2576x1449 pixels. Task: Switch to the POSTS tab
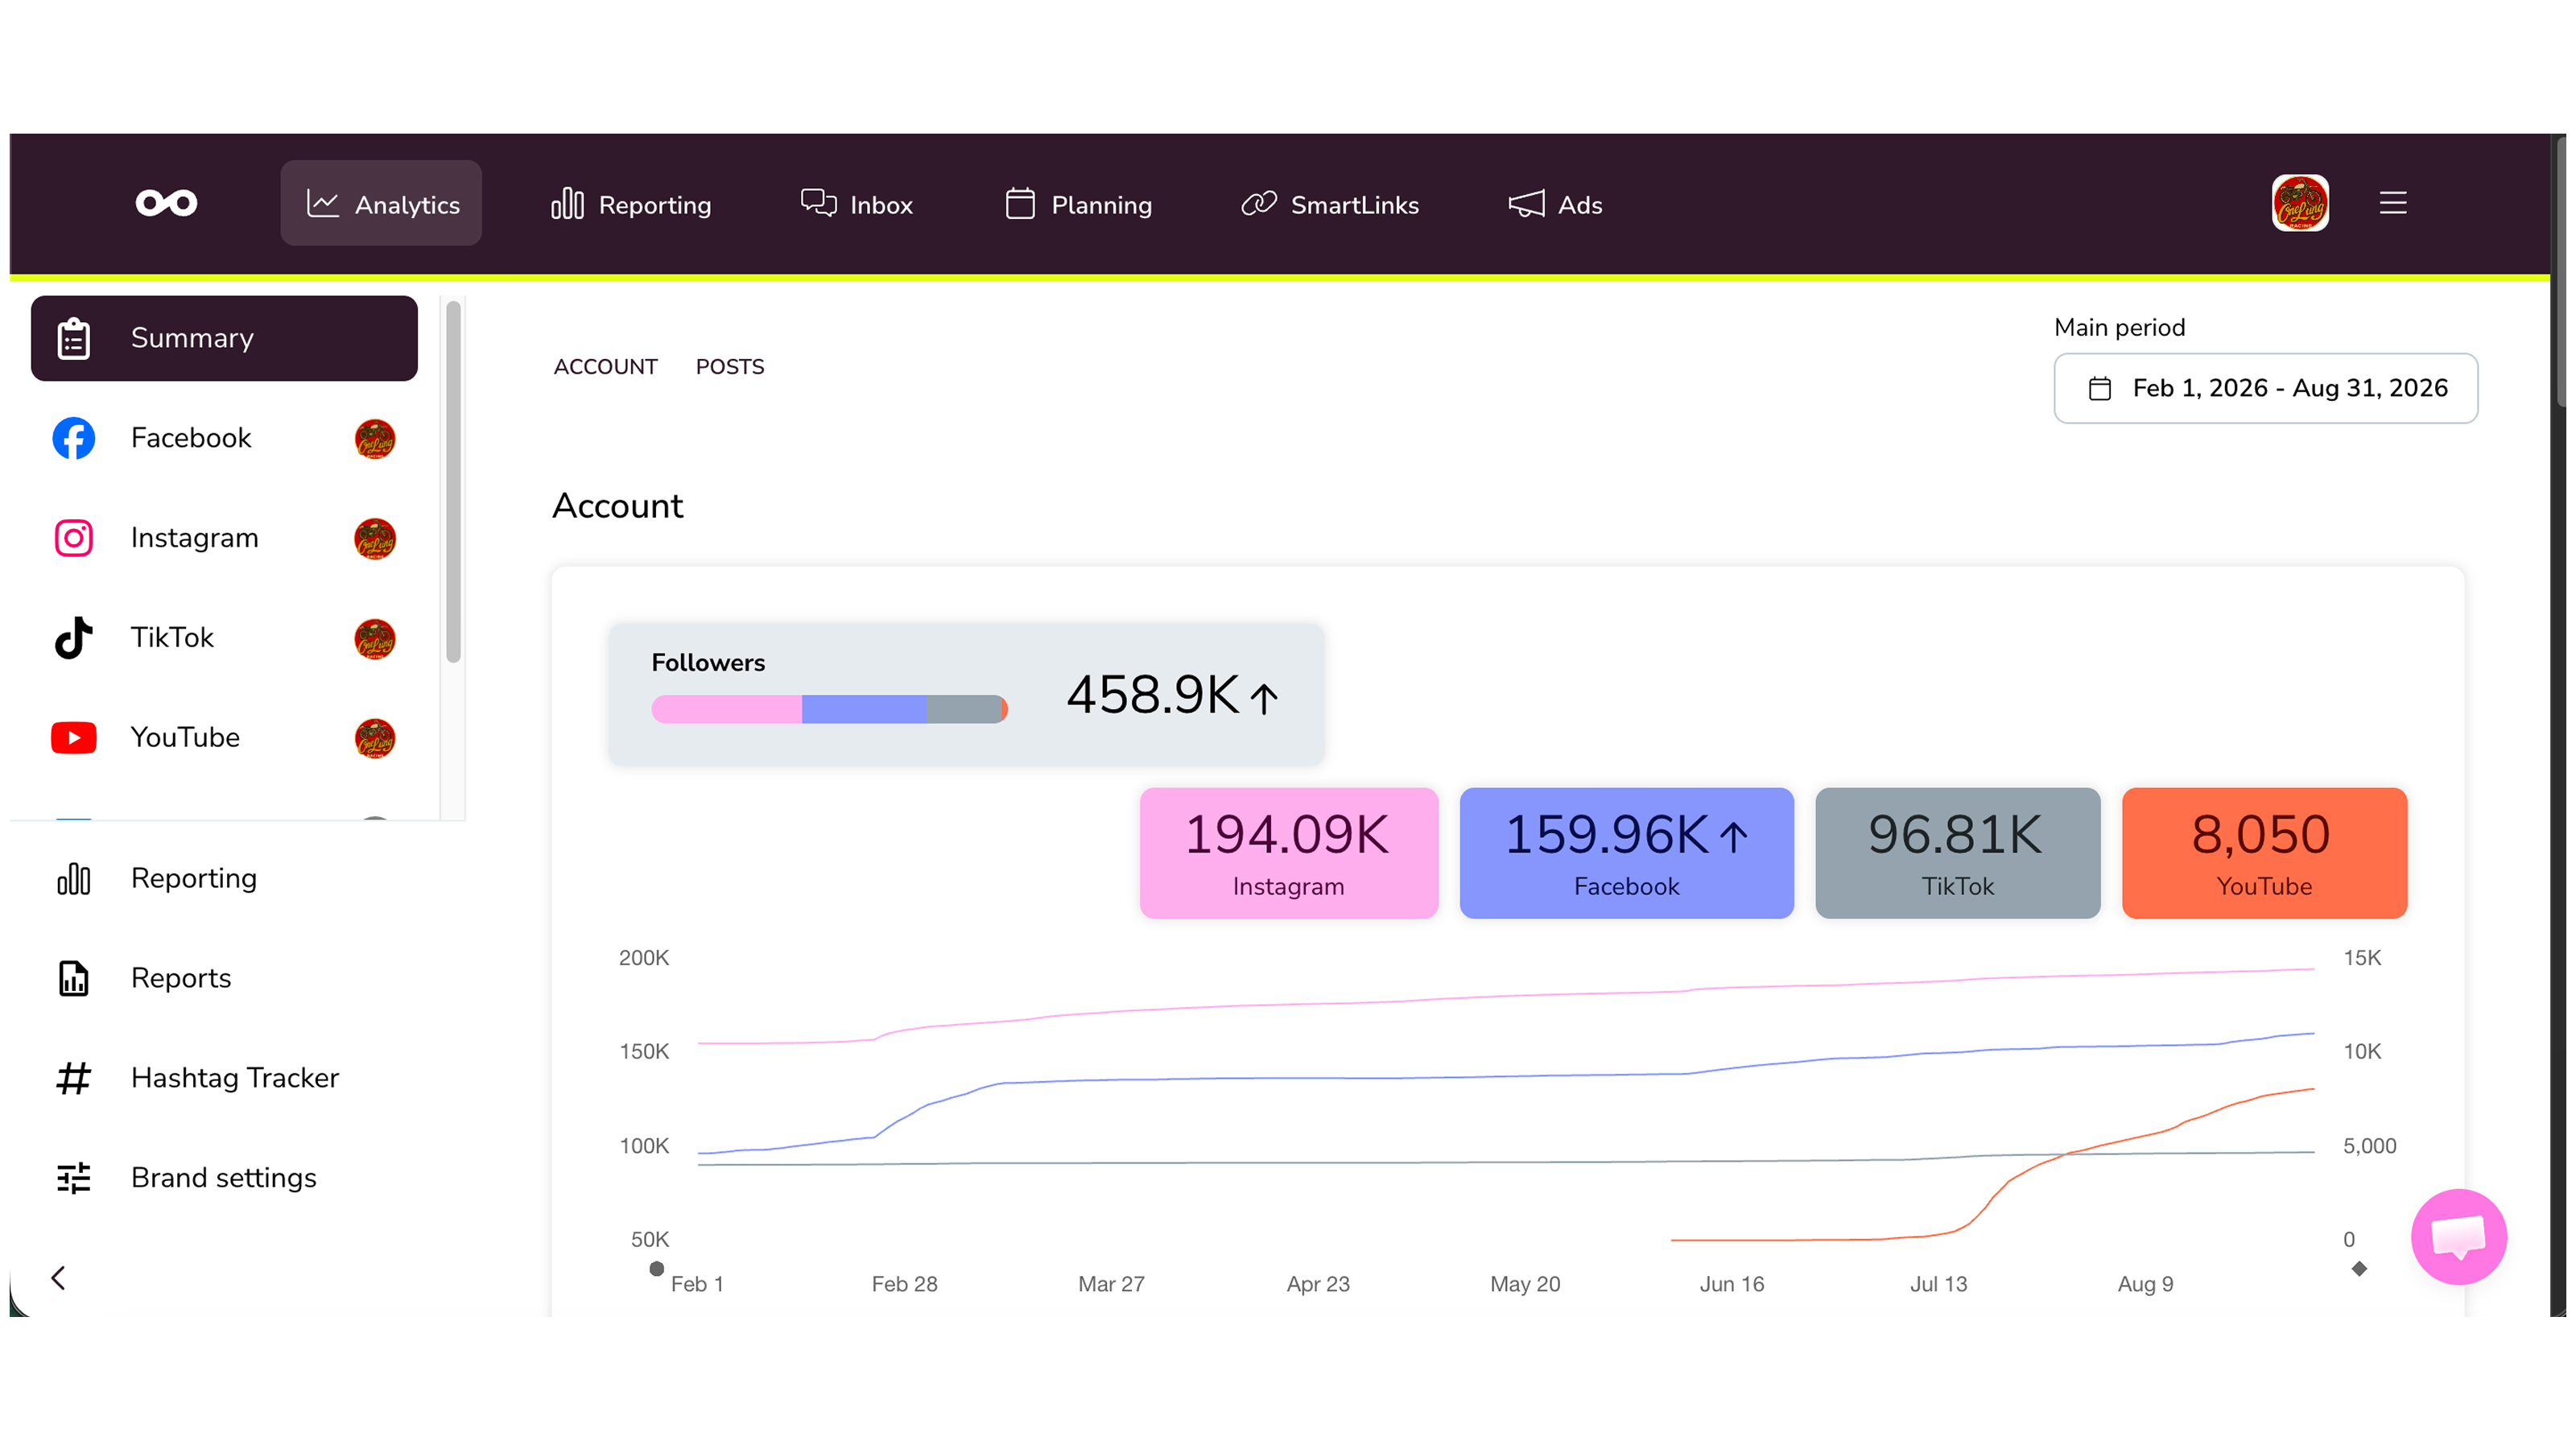(x=730, y=367)
